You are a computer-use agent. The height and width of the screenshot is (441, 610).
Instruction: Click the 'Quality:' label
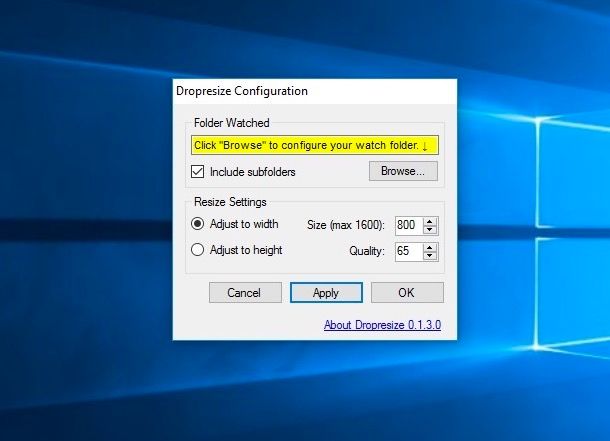tap(366, 251)
